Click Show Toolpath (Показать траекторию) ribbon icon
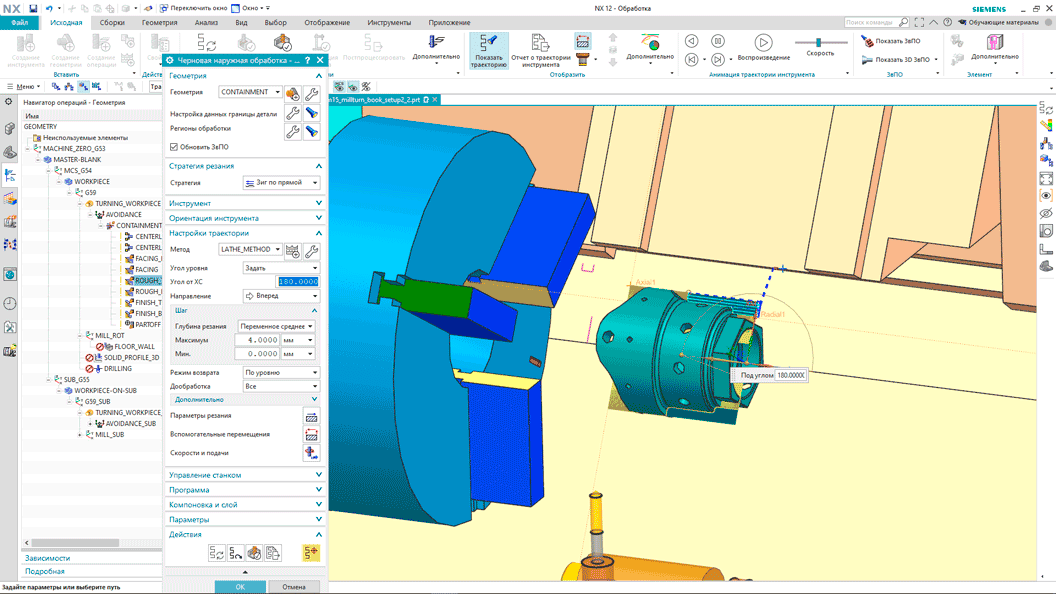This screenshot has width=1056, height=594. point(488,51)
